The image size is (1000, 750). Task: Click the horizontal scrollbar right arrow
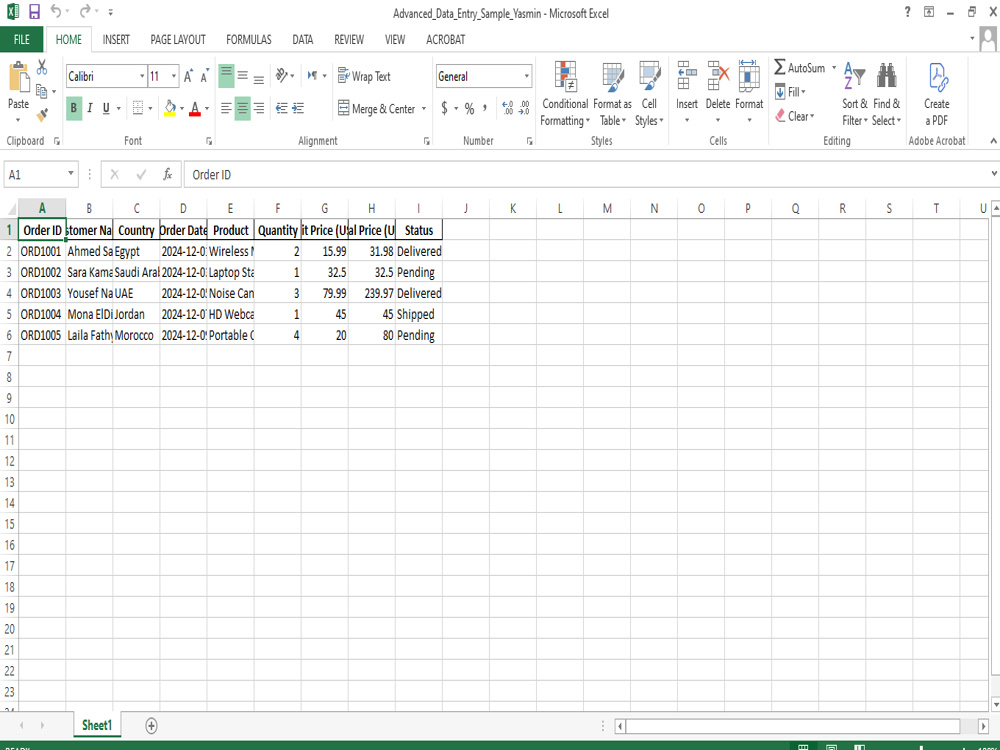pyautogui.click(x=983, y=726)
